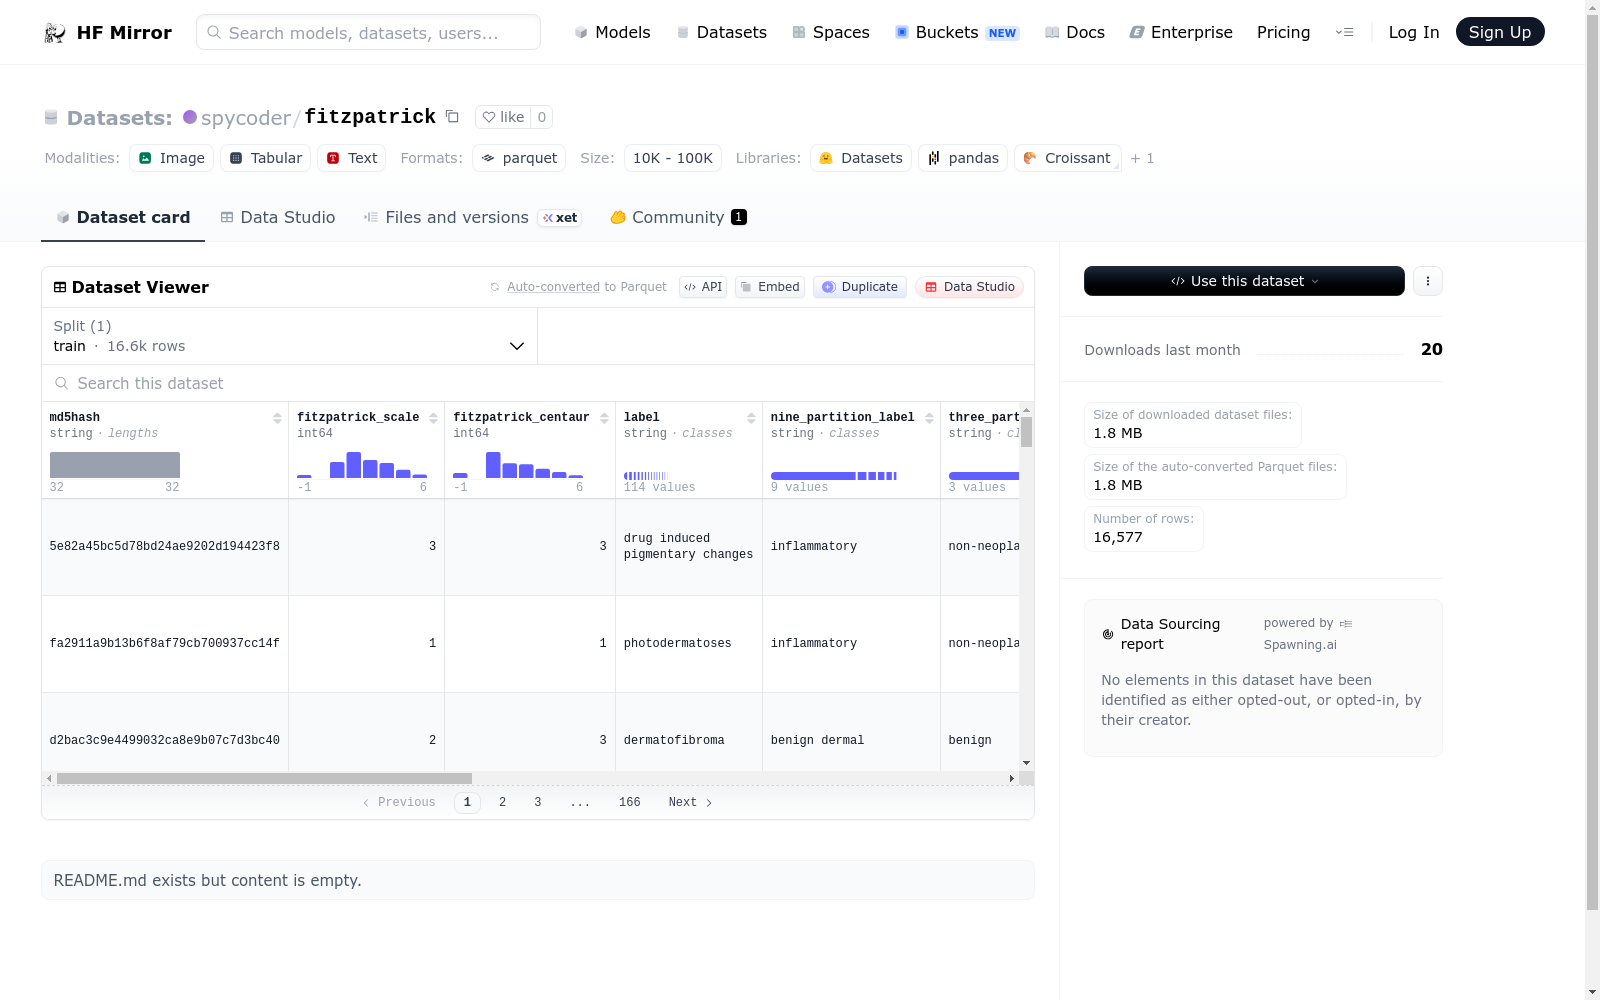Image resolution: width=1600 pixels, height=1000 pixels.
Task: Click the table's vertical scrollbar thumb
Action: [1026, 431]
